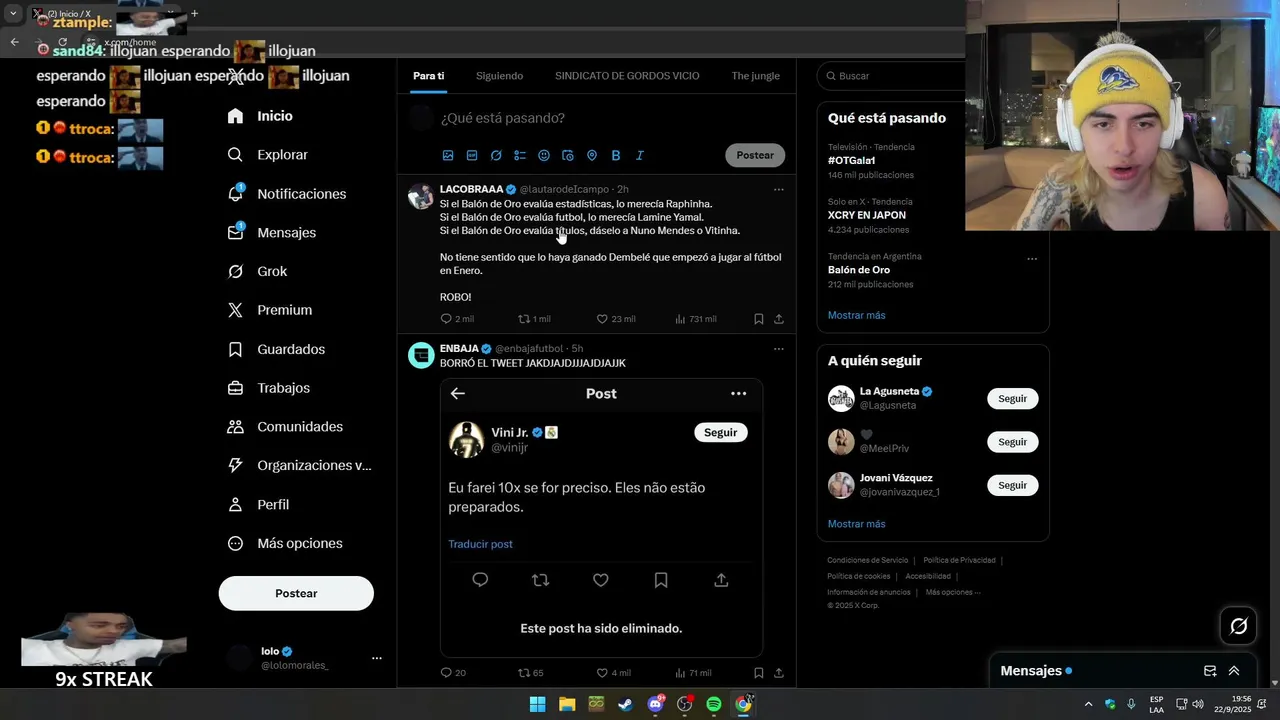Add an image to the new post
The width and height of the screenshot is (1280, 720).
click(x=448, y=155)
